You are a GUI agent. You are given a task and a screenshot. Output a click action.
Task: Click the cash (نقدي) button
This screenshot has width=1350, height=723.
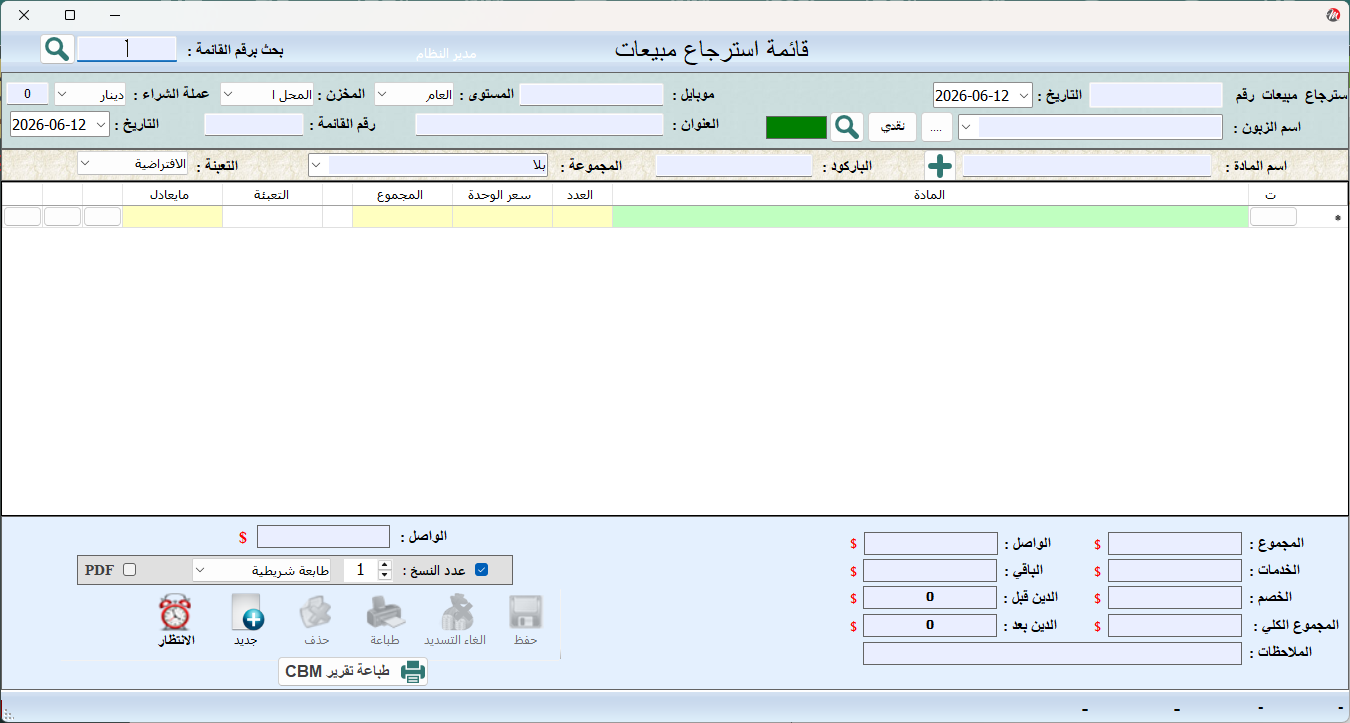891,127
